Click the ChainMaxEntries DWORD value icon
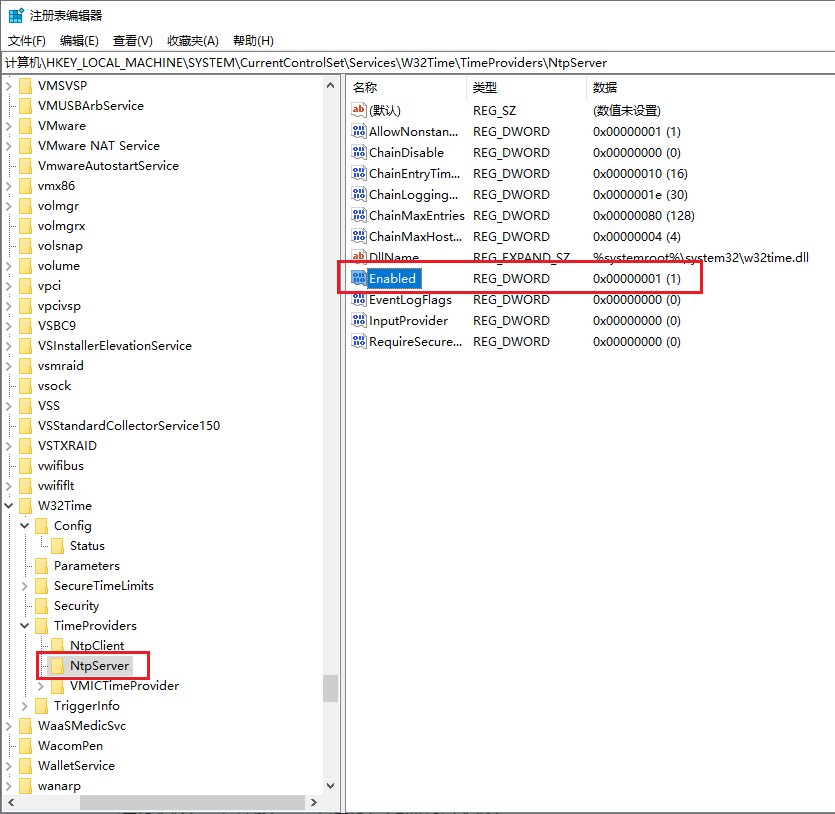This screenshot has width=835, height=814. pyautogui.click(x=359, y=215)
